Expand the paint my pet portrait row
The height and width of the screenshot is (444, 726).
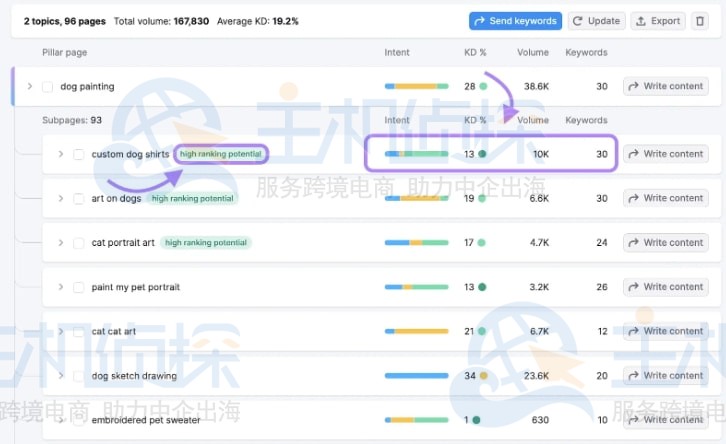61,288
